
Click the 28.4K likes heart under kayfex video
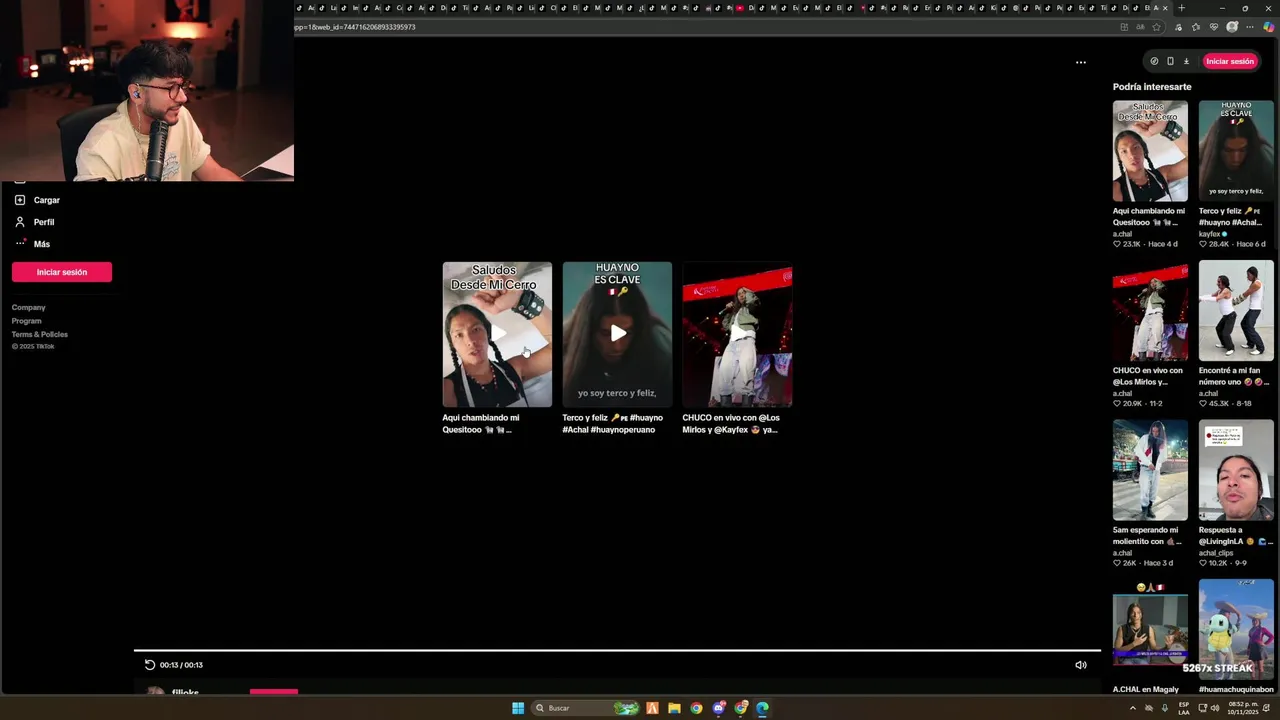click(x=1203, y=244)
